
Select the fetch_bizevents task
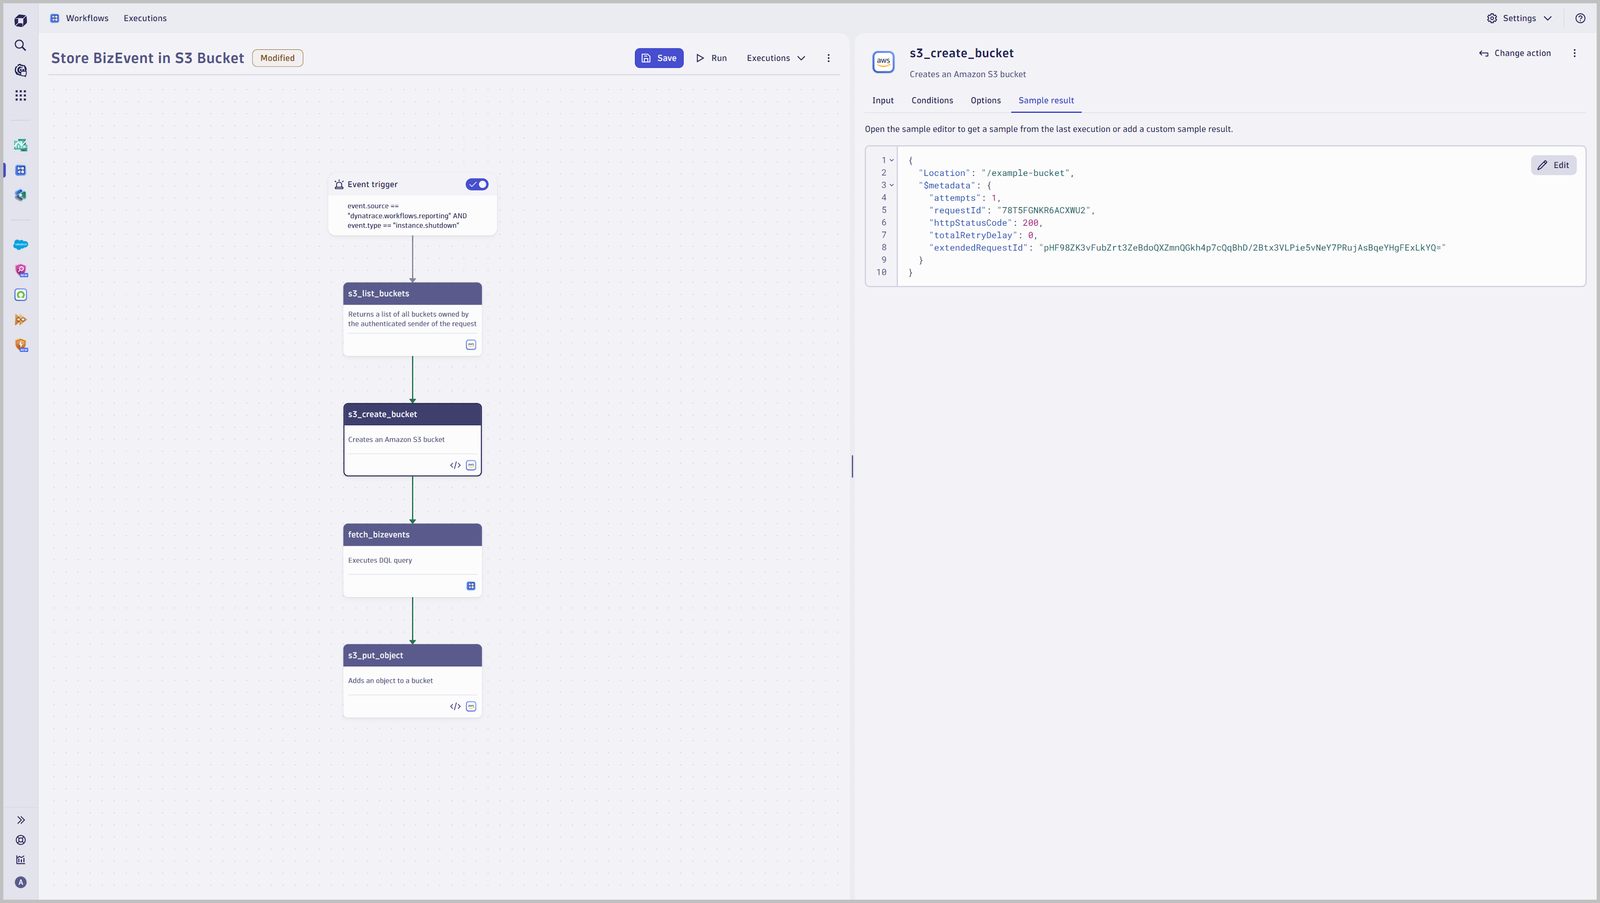(412, 560)
